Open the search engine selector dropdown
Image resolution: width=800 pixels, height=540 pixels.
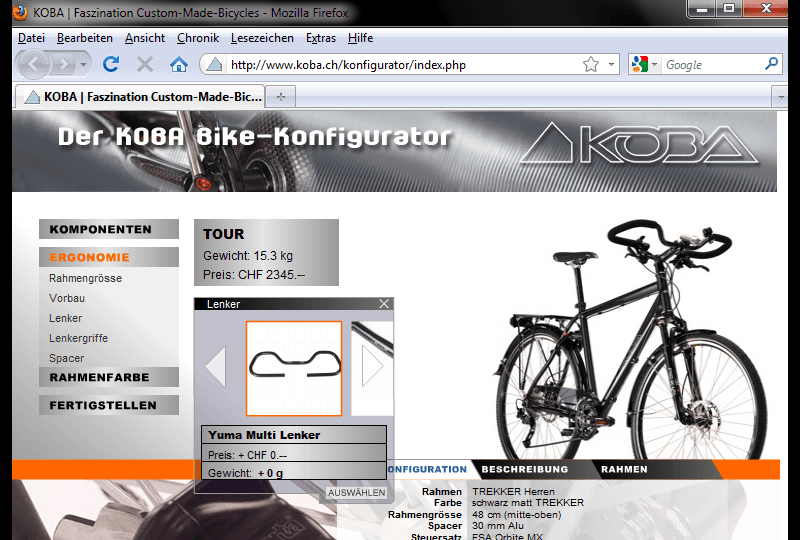[644, 64]
